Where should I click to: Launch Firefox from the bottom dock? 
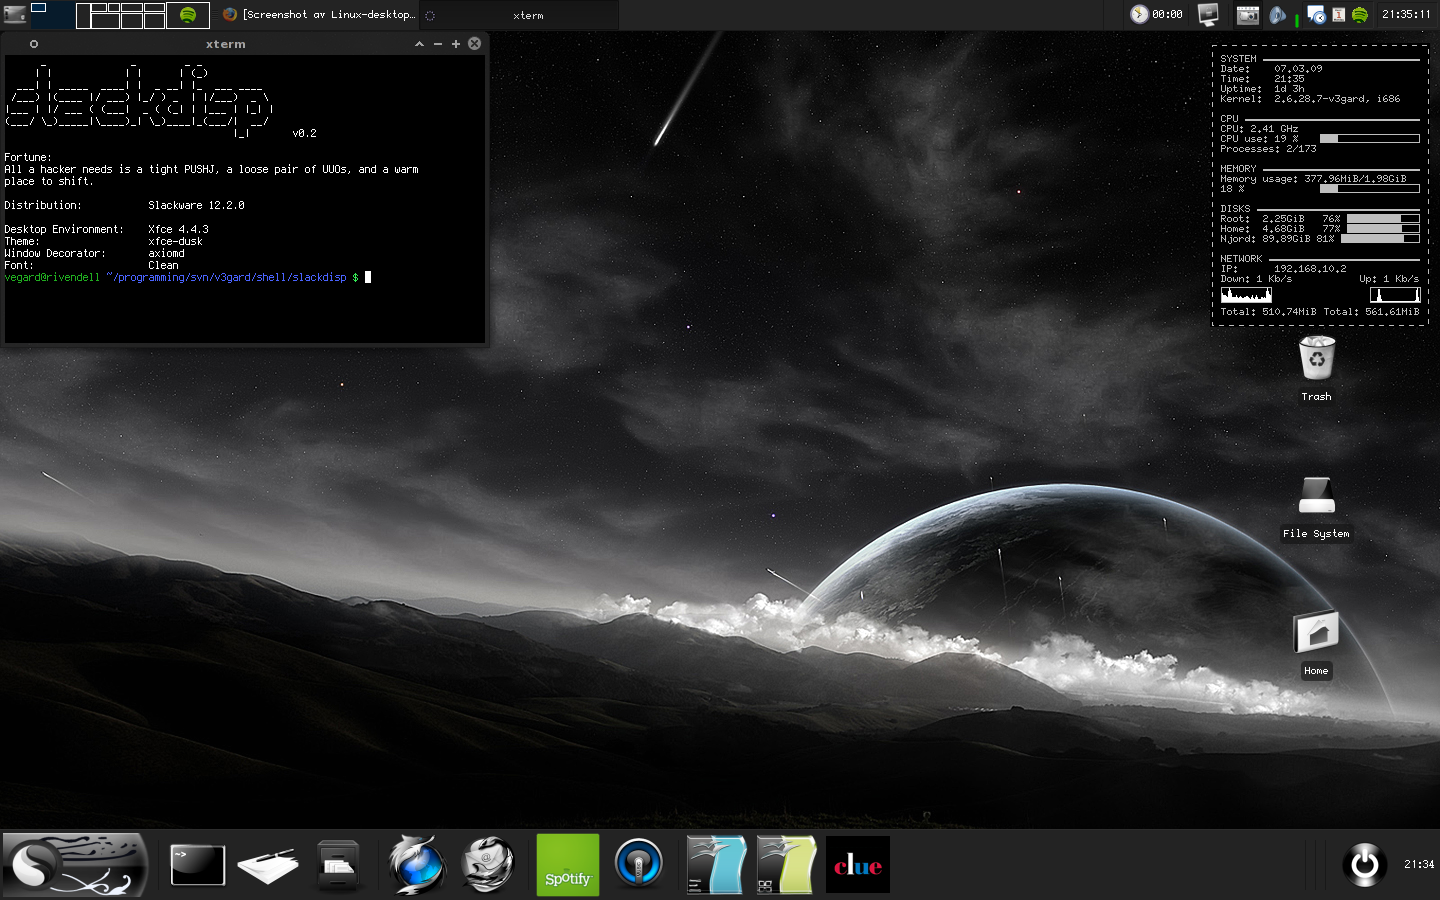click(x=416, y=864)
